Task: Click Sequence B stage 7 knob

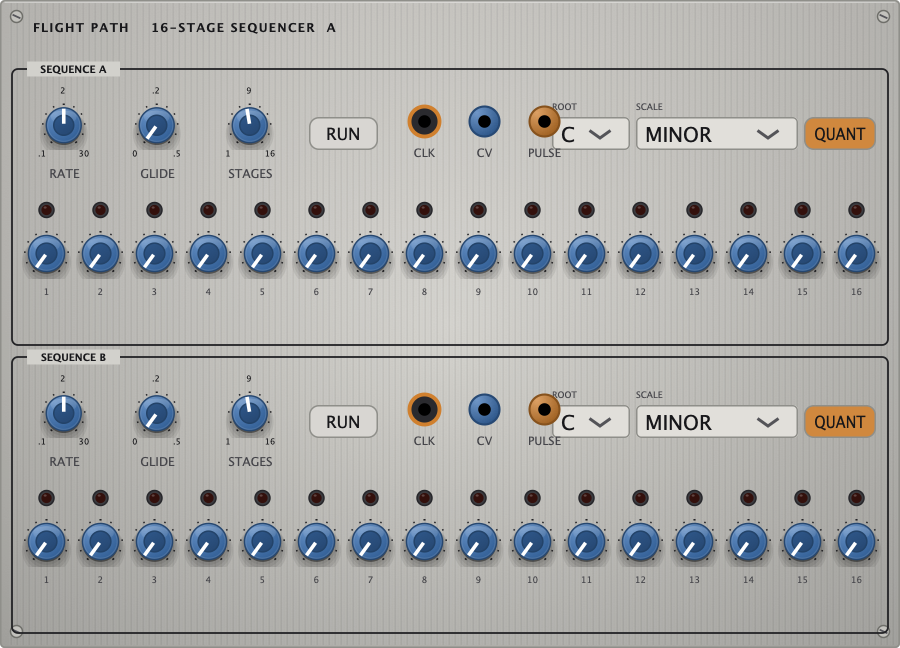Action: coord(370,542)
